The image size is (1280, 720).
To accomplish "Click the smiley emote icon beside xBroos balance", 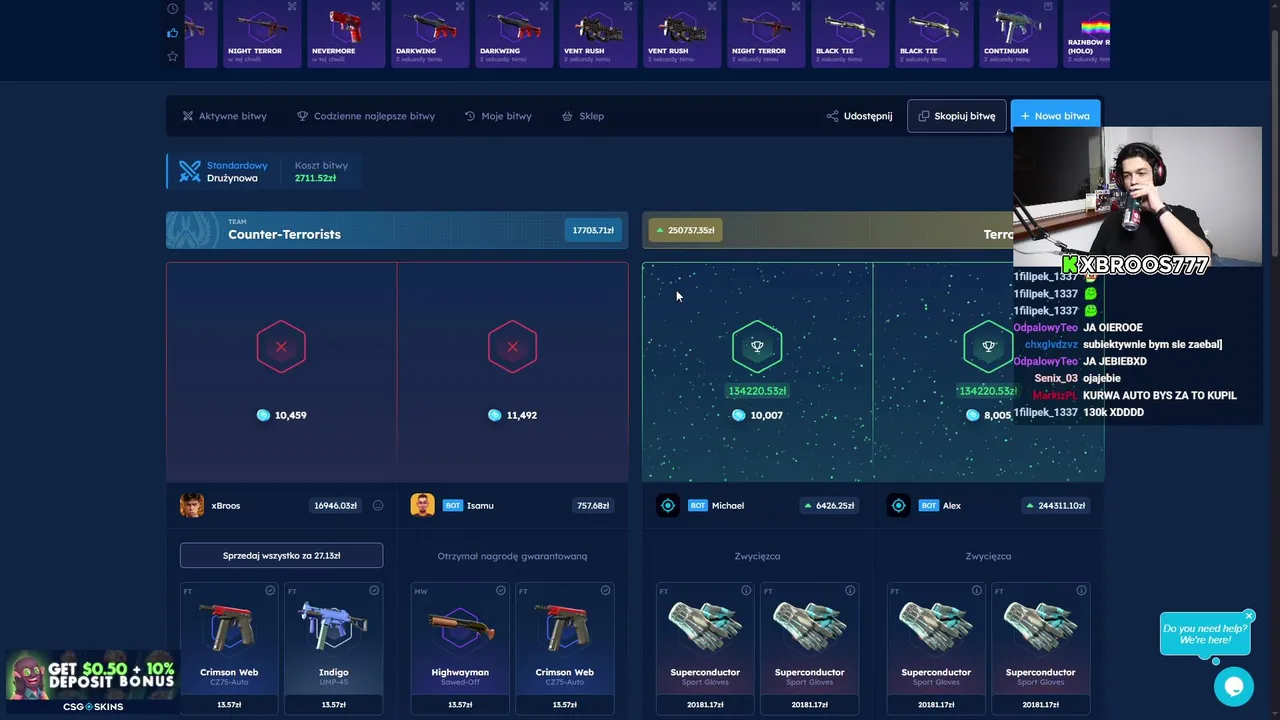I will click(x=378, y=506).
